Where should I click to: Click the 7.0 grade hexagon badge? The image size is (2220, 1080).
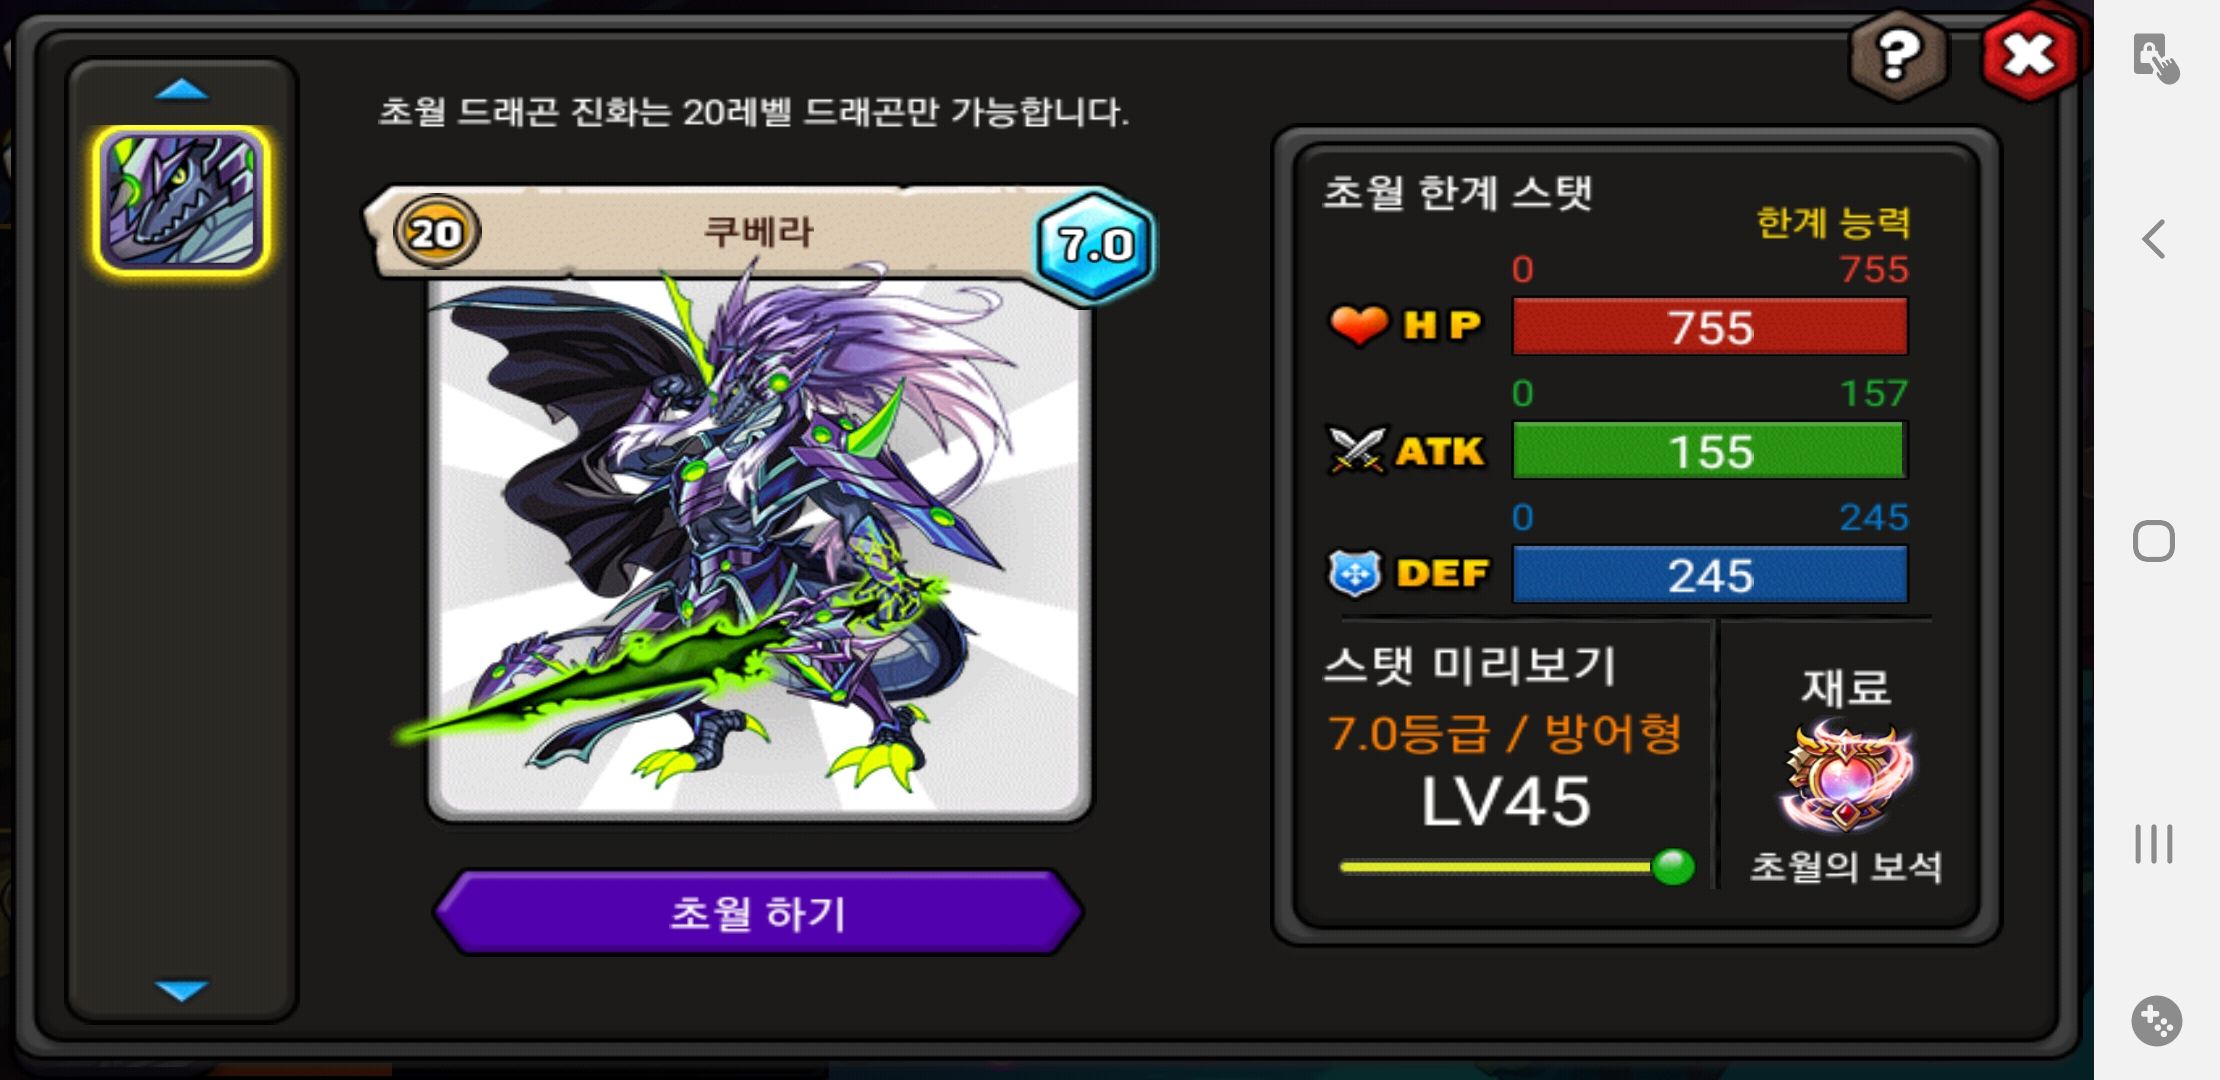click(1095, 244)
